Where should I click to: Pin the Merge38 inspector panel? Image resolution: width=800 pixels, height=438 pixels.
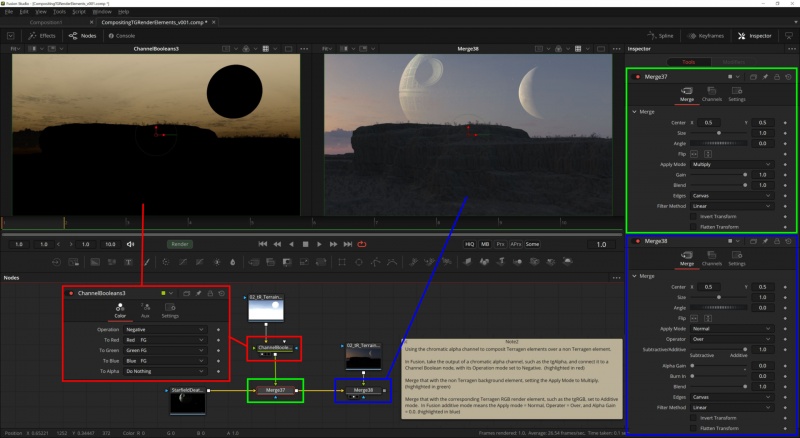[x=765, y=241]
